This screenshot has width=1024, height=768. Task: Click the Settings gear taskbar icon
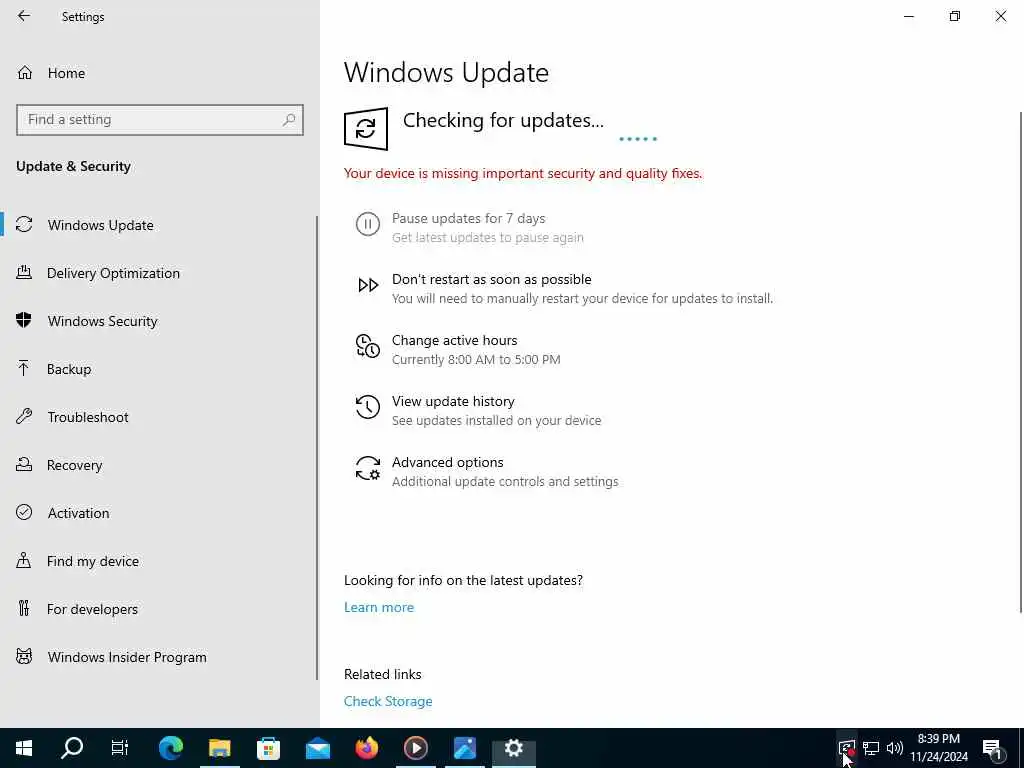tap(514, 748)
